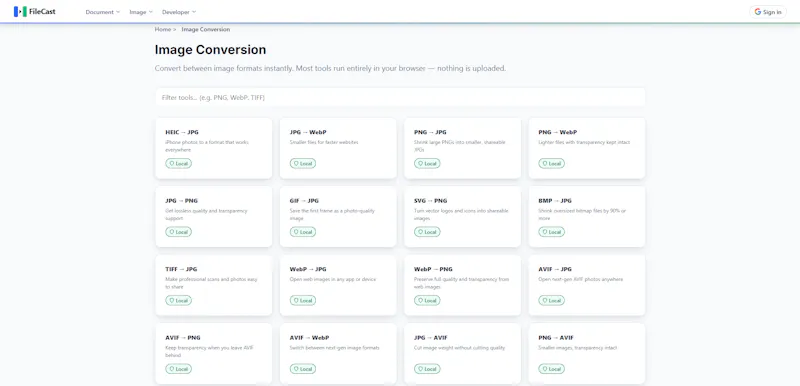The height and width of the screenshot is (386, 800).
Task: Open the Developer menu
Action: coord(179,12)
